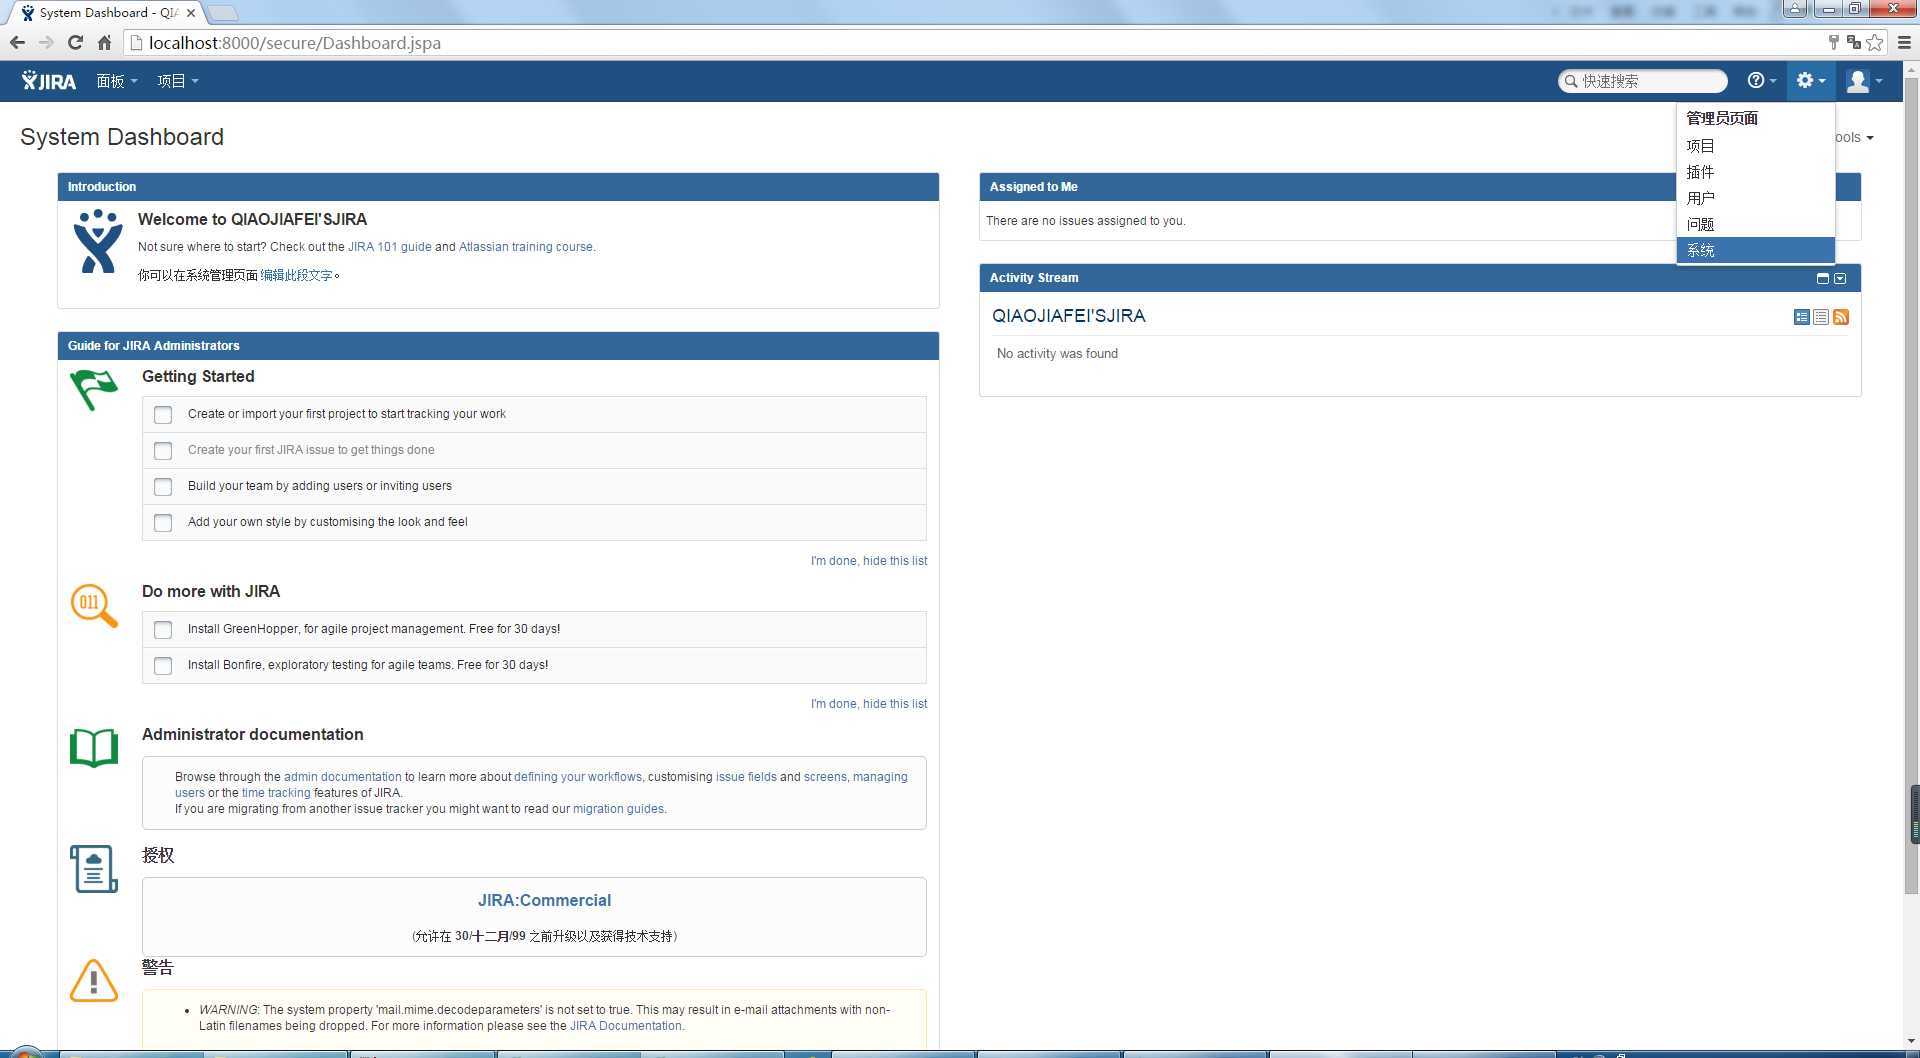Click the browser address bar URL
Screen dimensions: 1920x1058
(x=294, y=43)
